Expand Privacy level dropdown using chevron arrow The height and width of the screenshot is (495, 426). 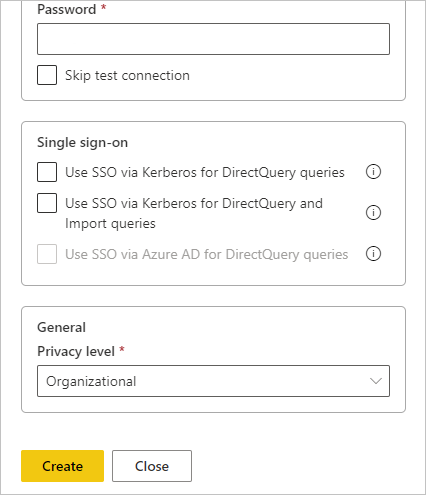376,381
